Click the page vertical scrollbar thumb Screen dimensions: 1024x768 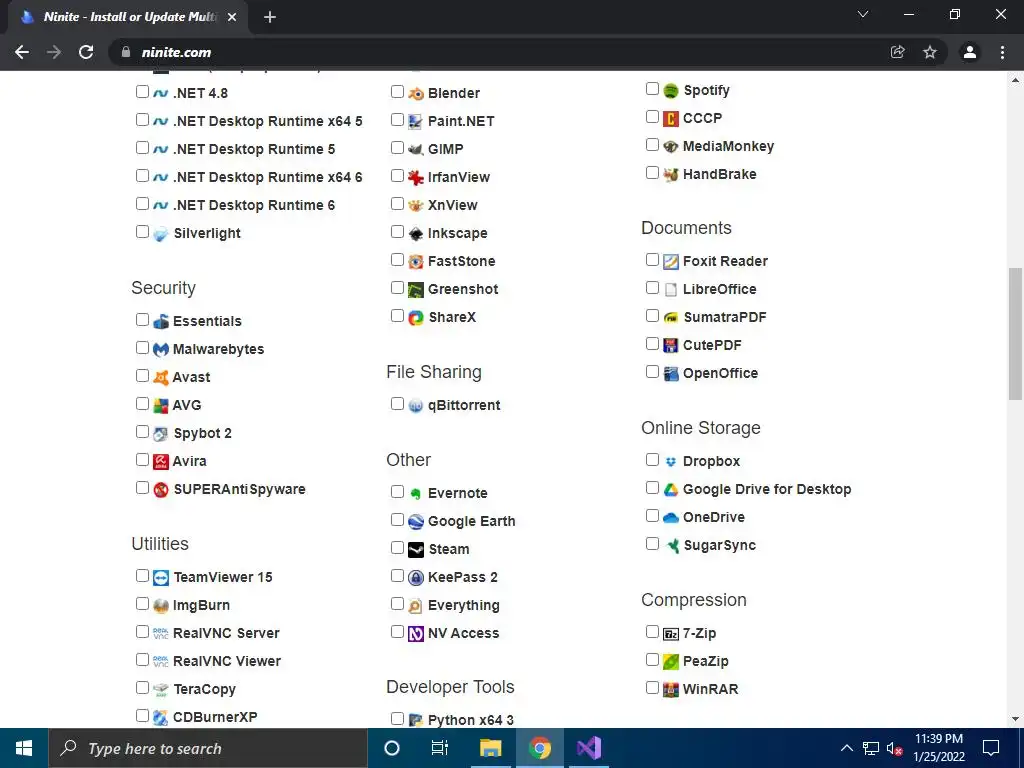pyautogui.click(x=1015, y=333)
